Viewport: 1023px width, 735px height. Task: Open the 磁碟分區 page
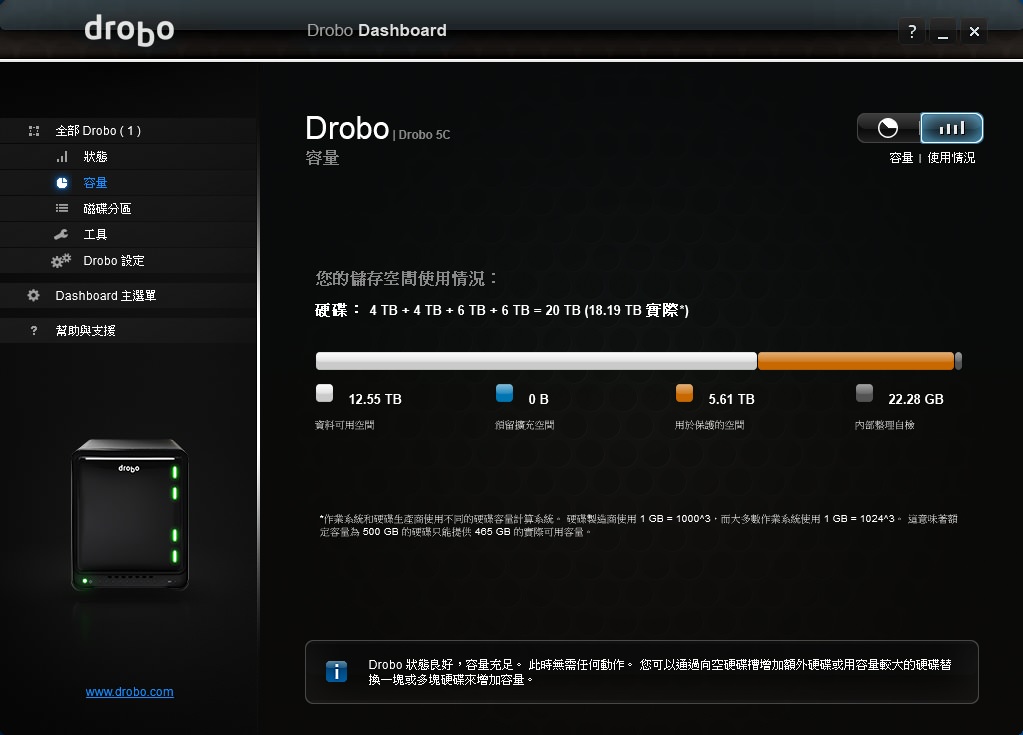tap(129, 209)
